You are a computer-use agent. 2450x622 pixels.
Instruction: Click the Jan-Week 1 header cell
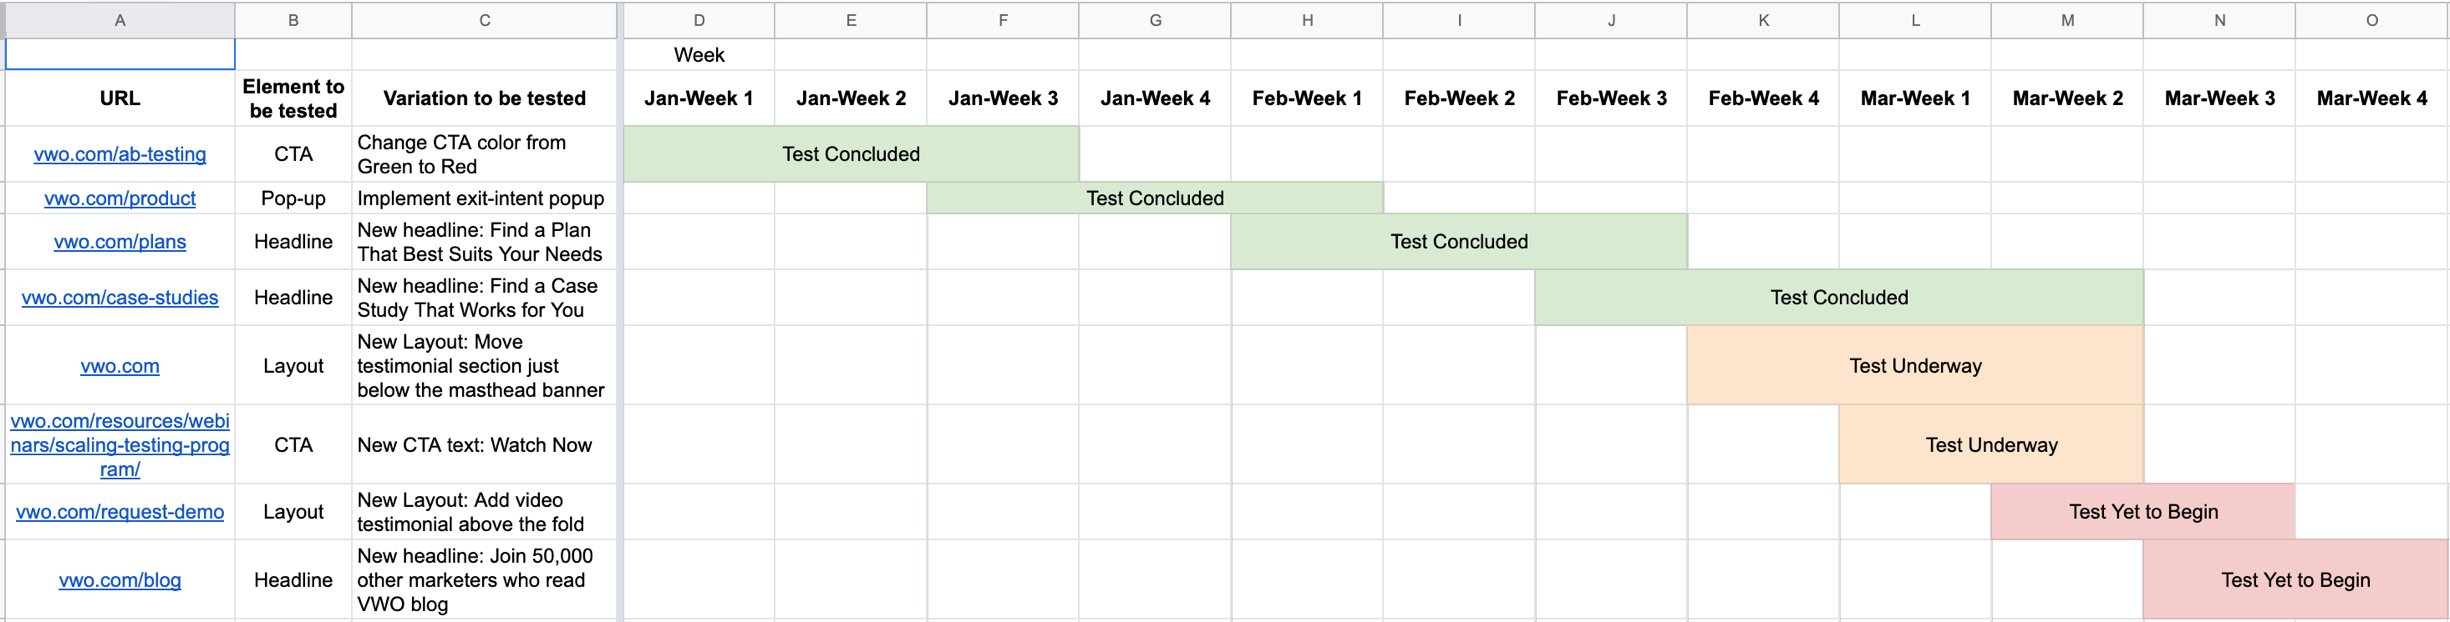699,98
